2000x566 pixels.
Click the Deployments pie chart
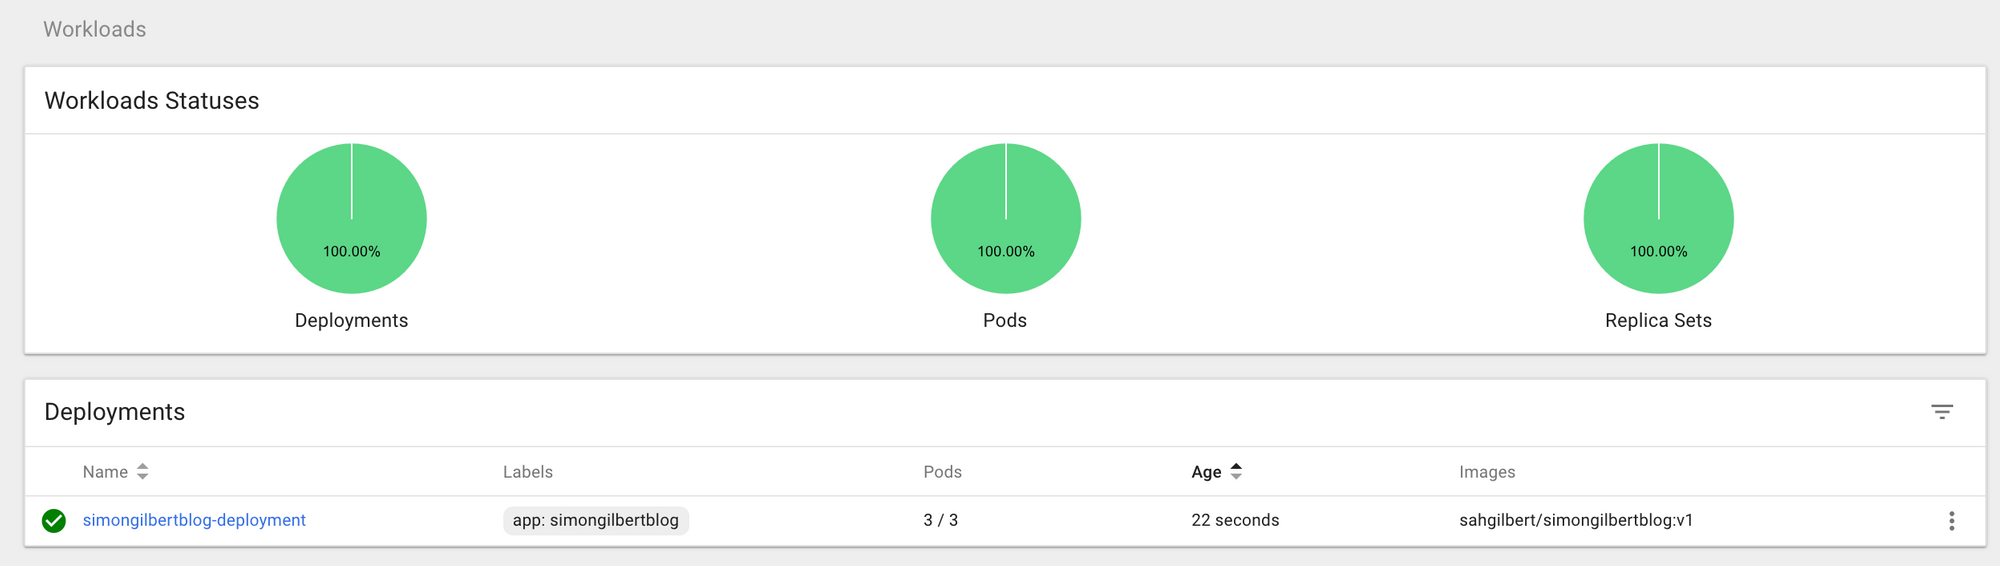point(352,218)
